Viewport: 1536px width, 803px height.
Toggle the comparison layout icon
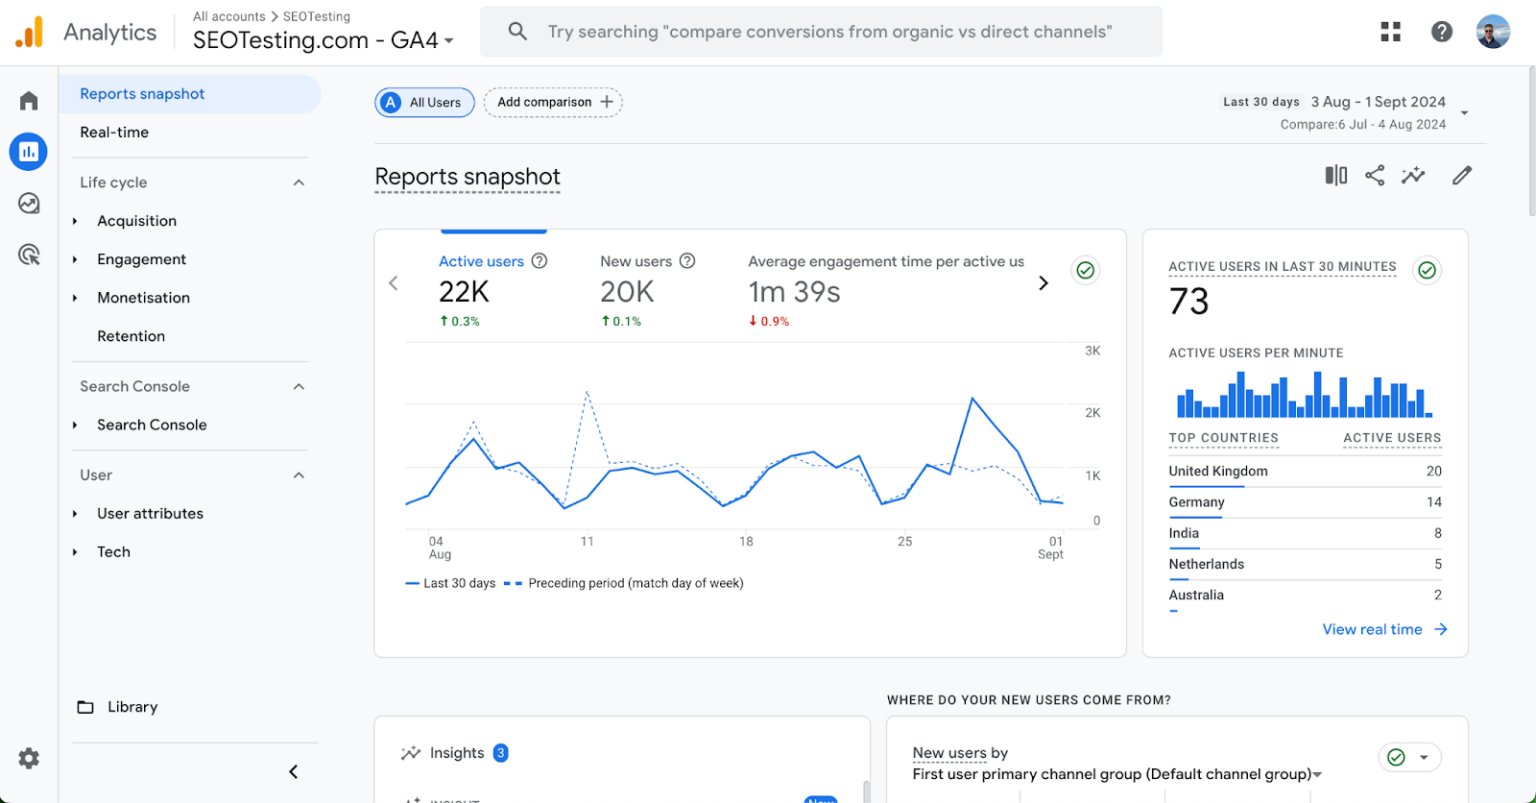tap(1335, 175)
